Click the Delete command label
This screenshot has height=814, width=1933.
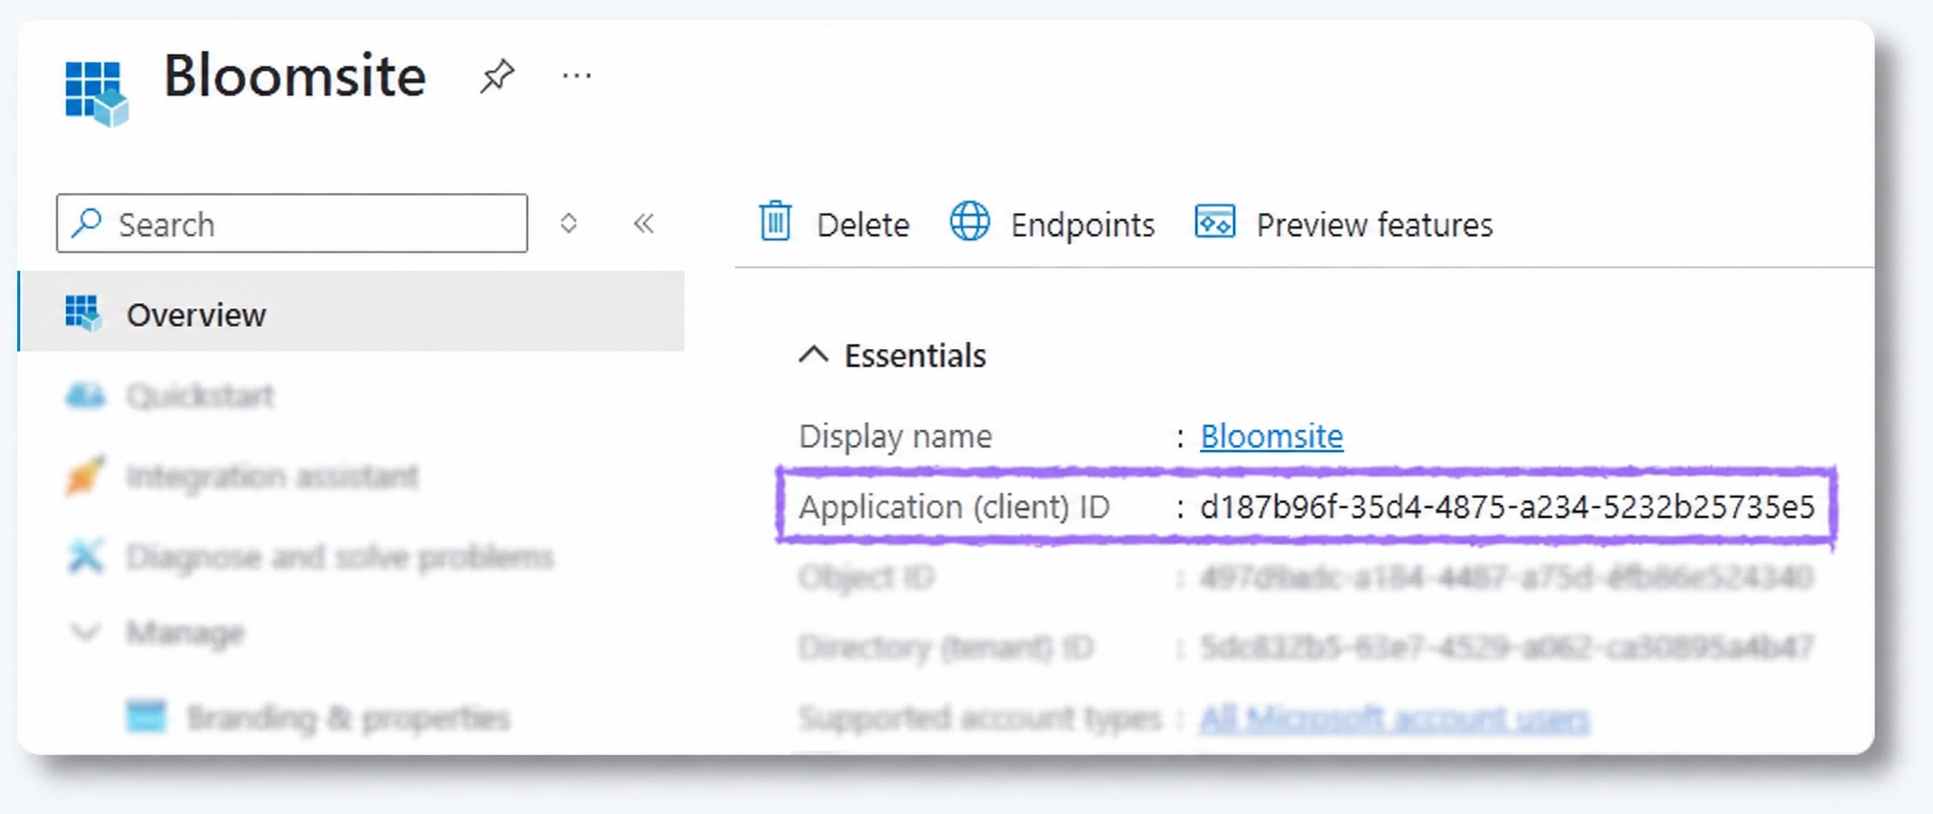863,225
